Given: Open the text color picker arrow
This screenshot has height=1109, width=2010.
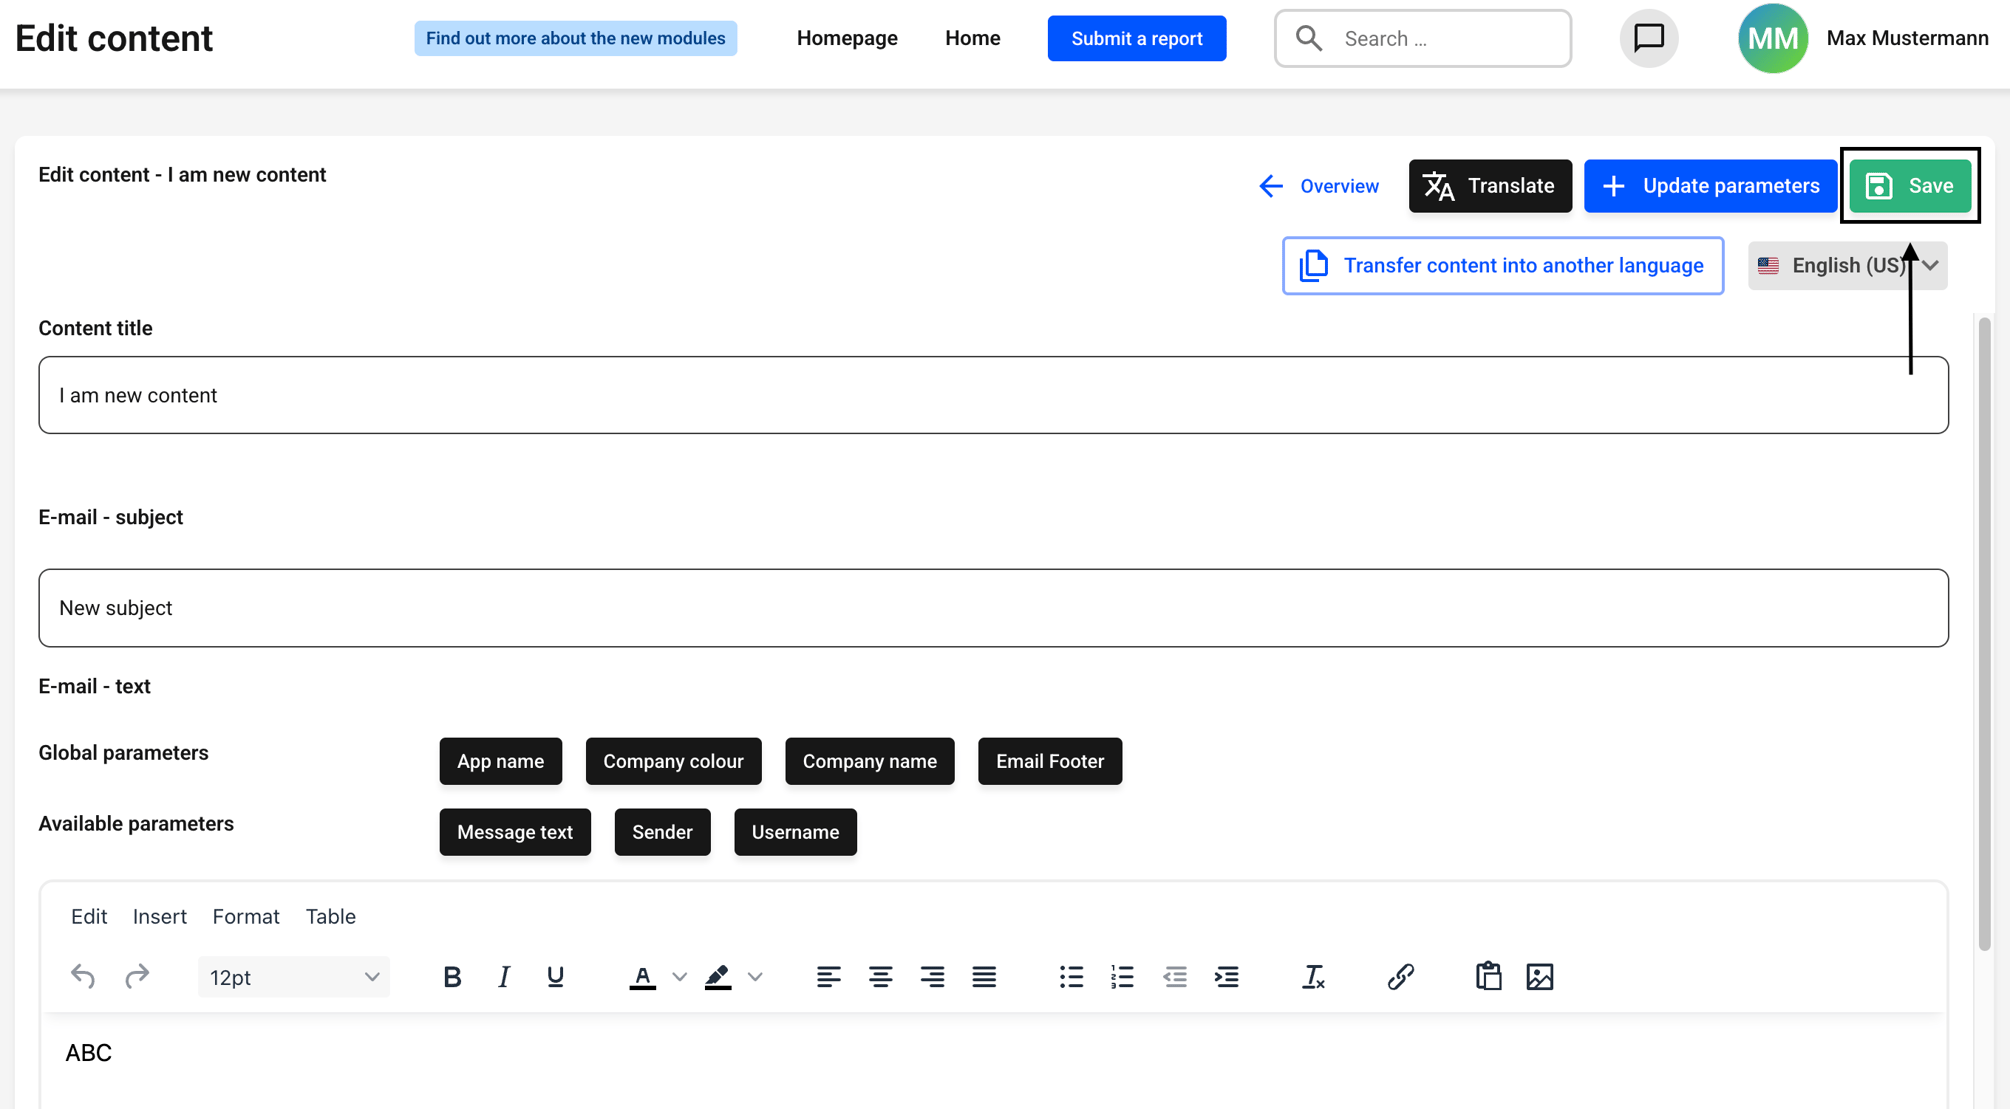Looking at the screenshot, I should (679, 977).
